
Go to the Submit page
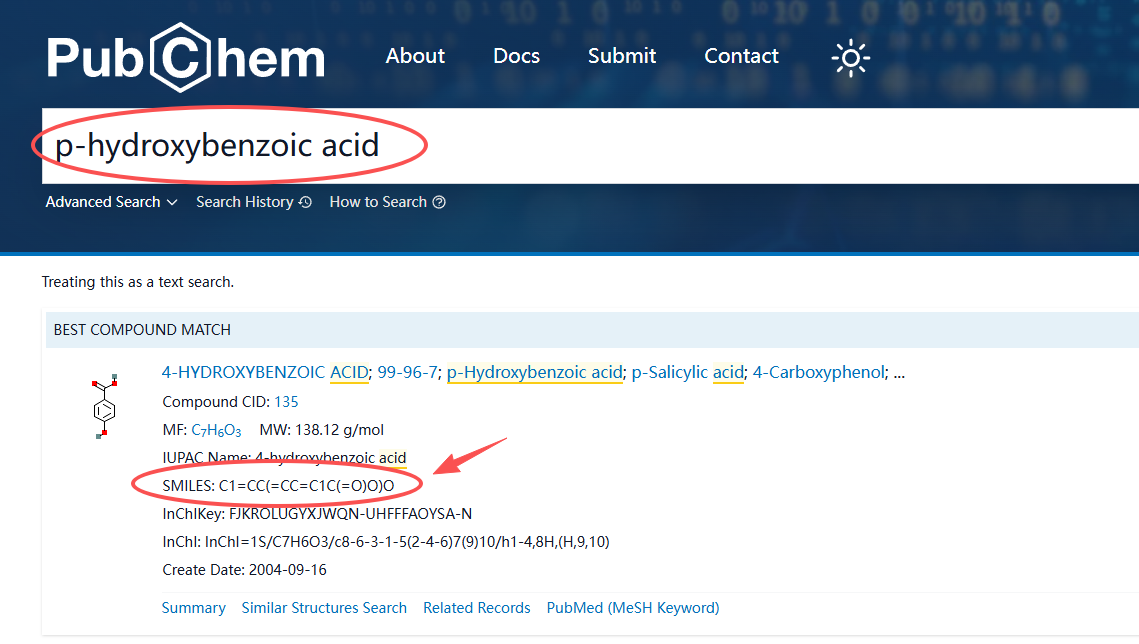pos(622,56)
